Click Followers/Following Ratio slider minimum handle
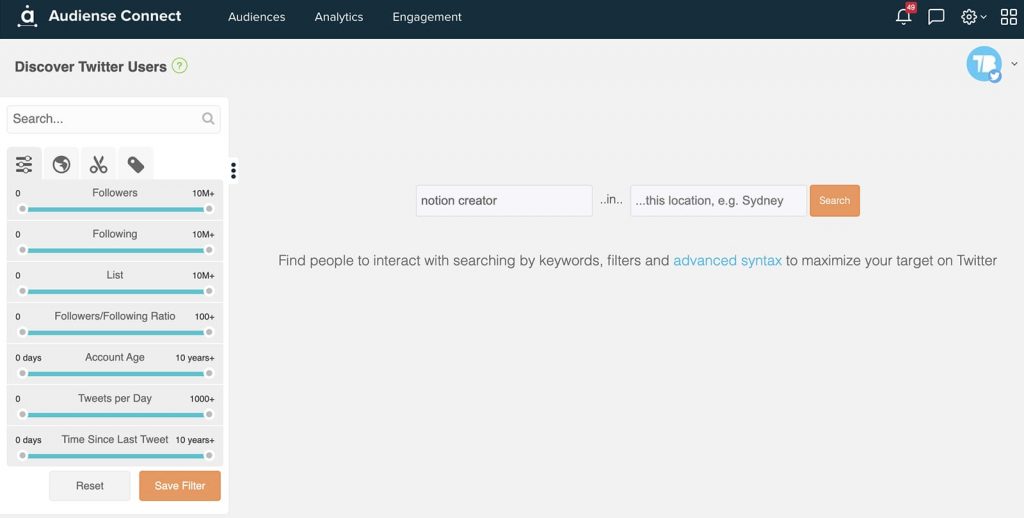Image resolution: width=1024 pixels, height=518 pixels. (22, 332)
